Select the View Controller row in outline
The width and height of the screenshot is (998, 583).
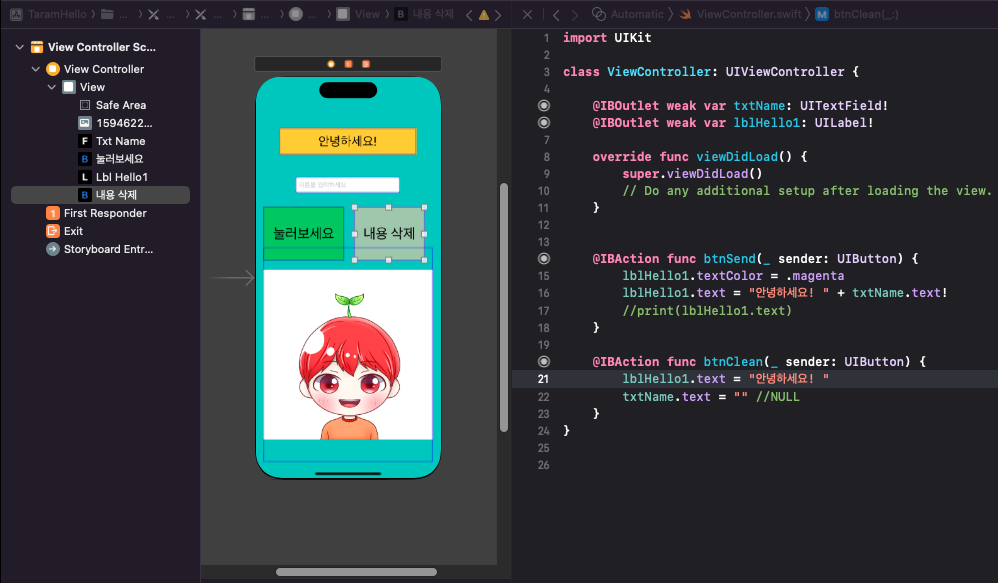point(101,69)
